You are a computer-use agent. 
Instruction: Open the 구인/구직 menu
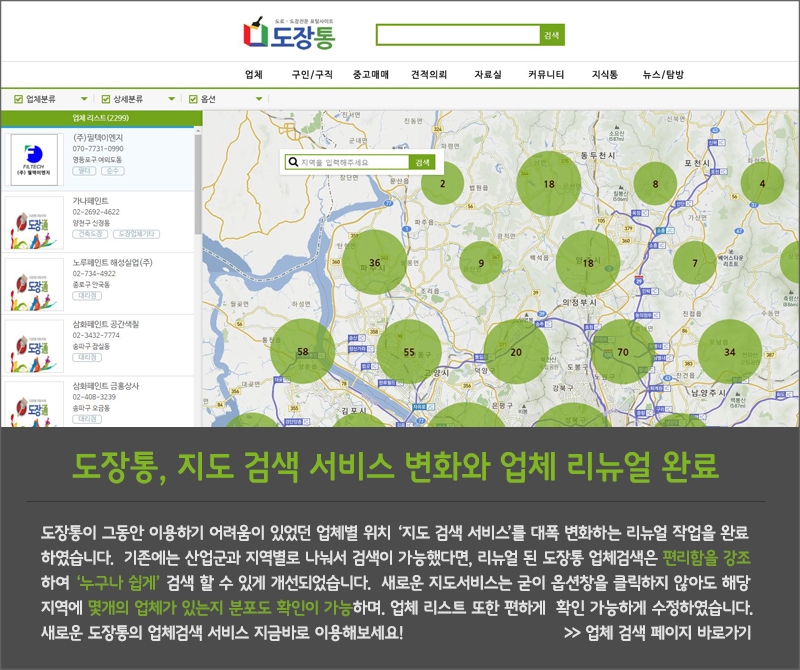pyautogui.click(x=312, y=75)
